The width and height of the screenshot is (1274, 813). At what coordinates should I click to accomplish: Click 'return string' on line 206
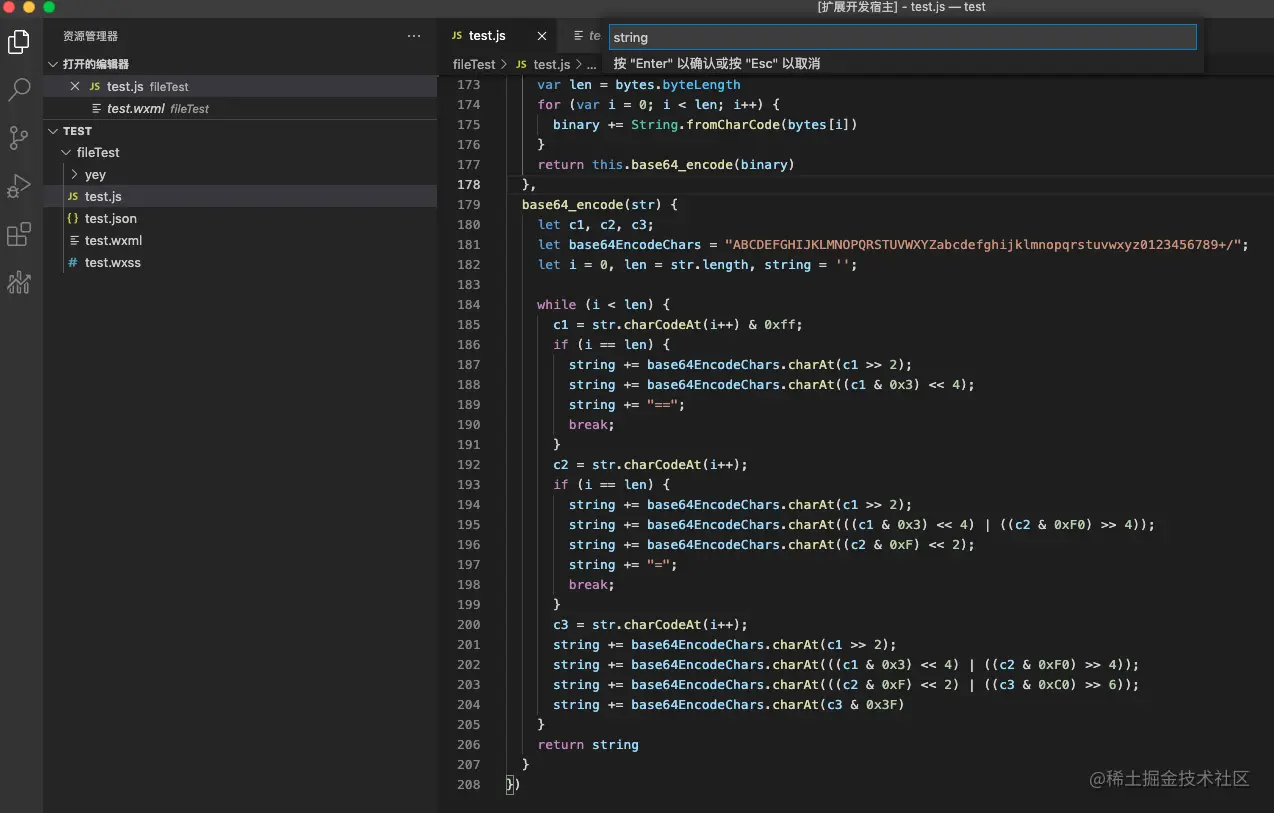point(588,745)
